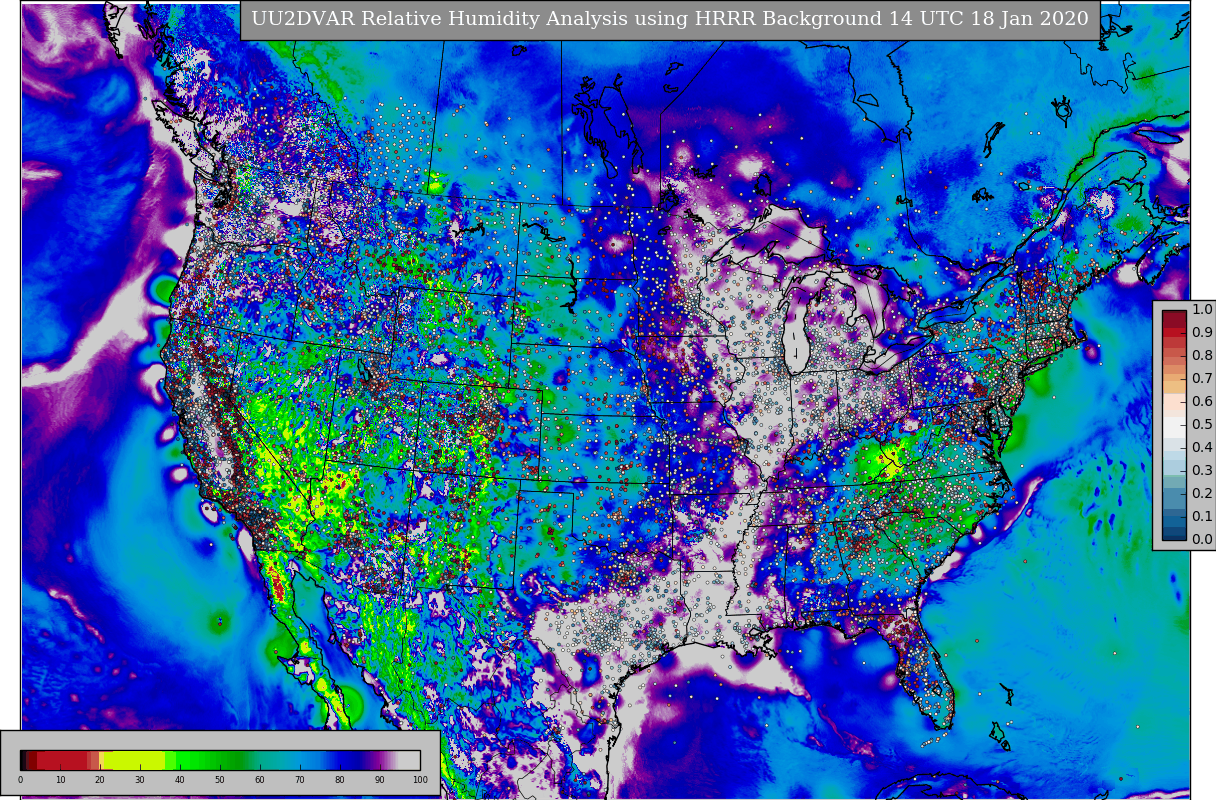Pick the green segment of the humidity colorbar
Screen dimensions: 1216x800
(205, 760)
